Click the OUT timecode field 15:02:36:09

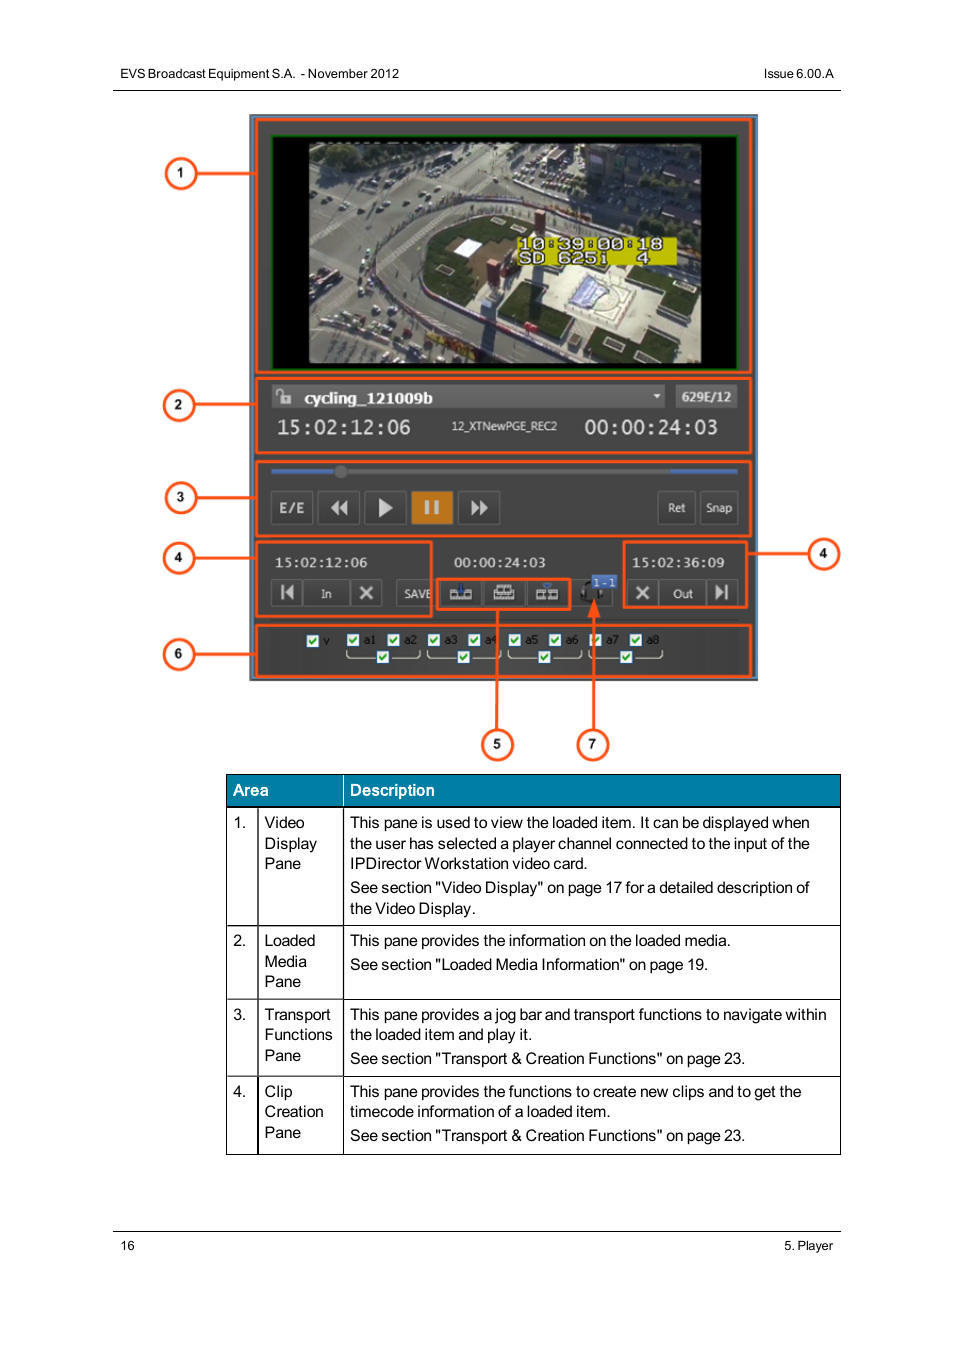coord(678,563)
